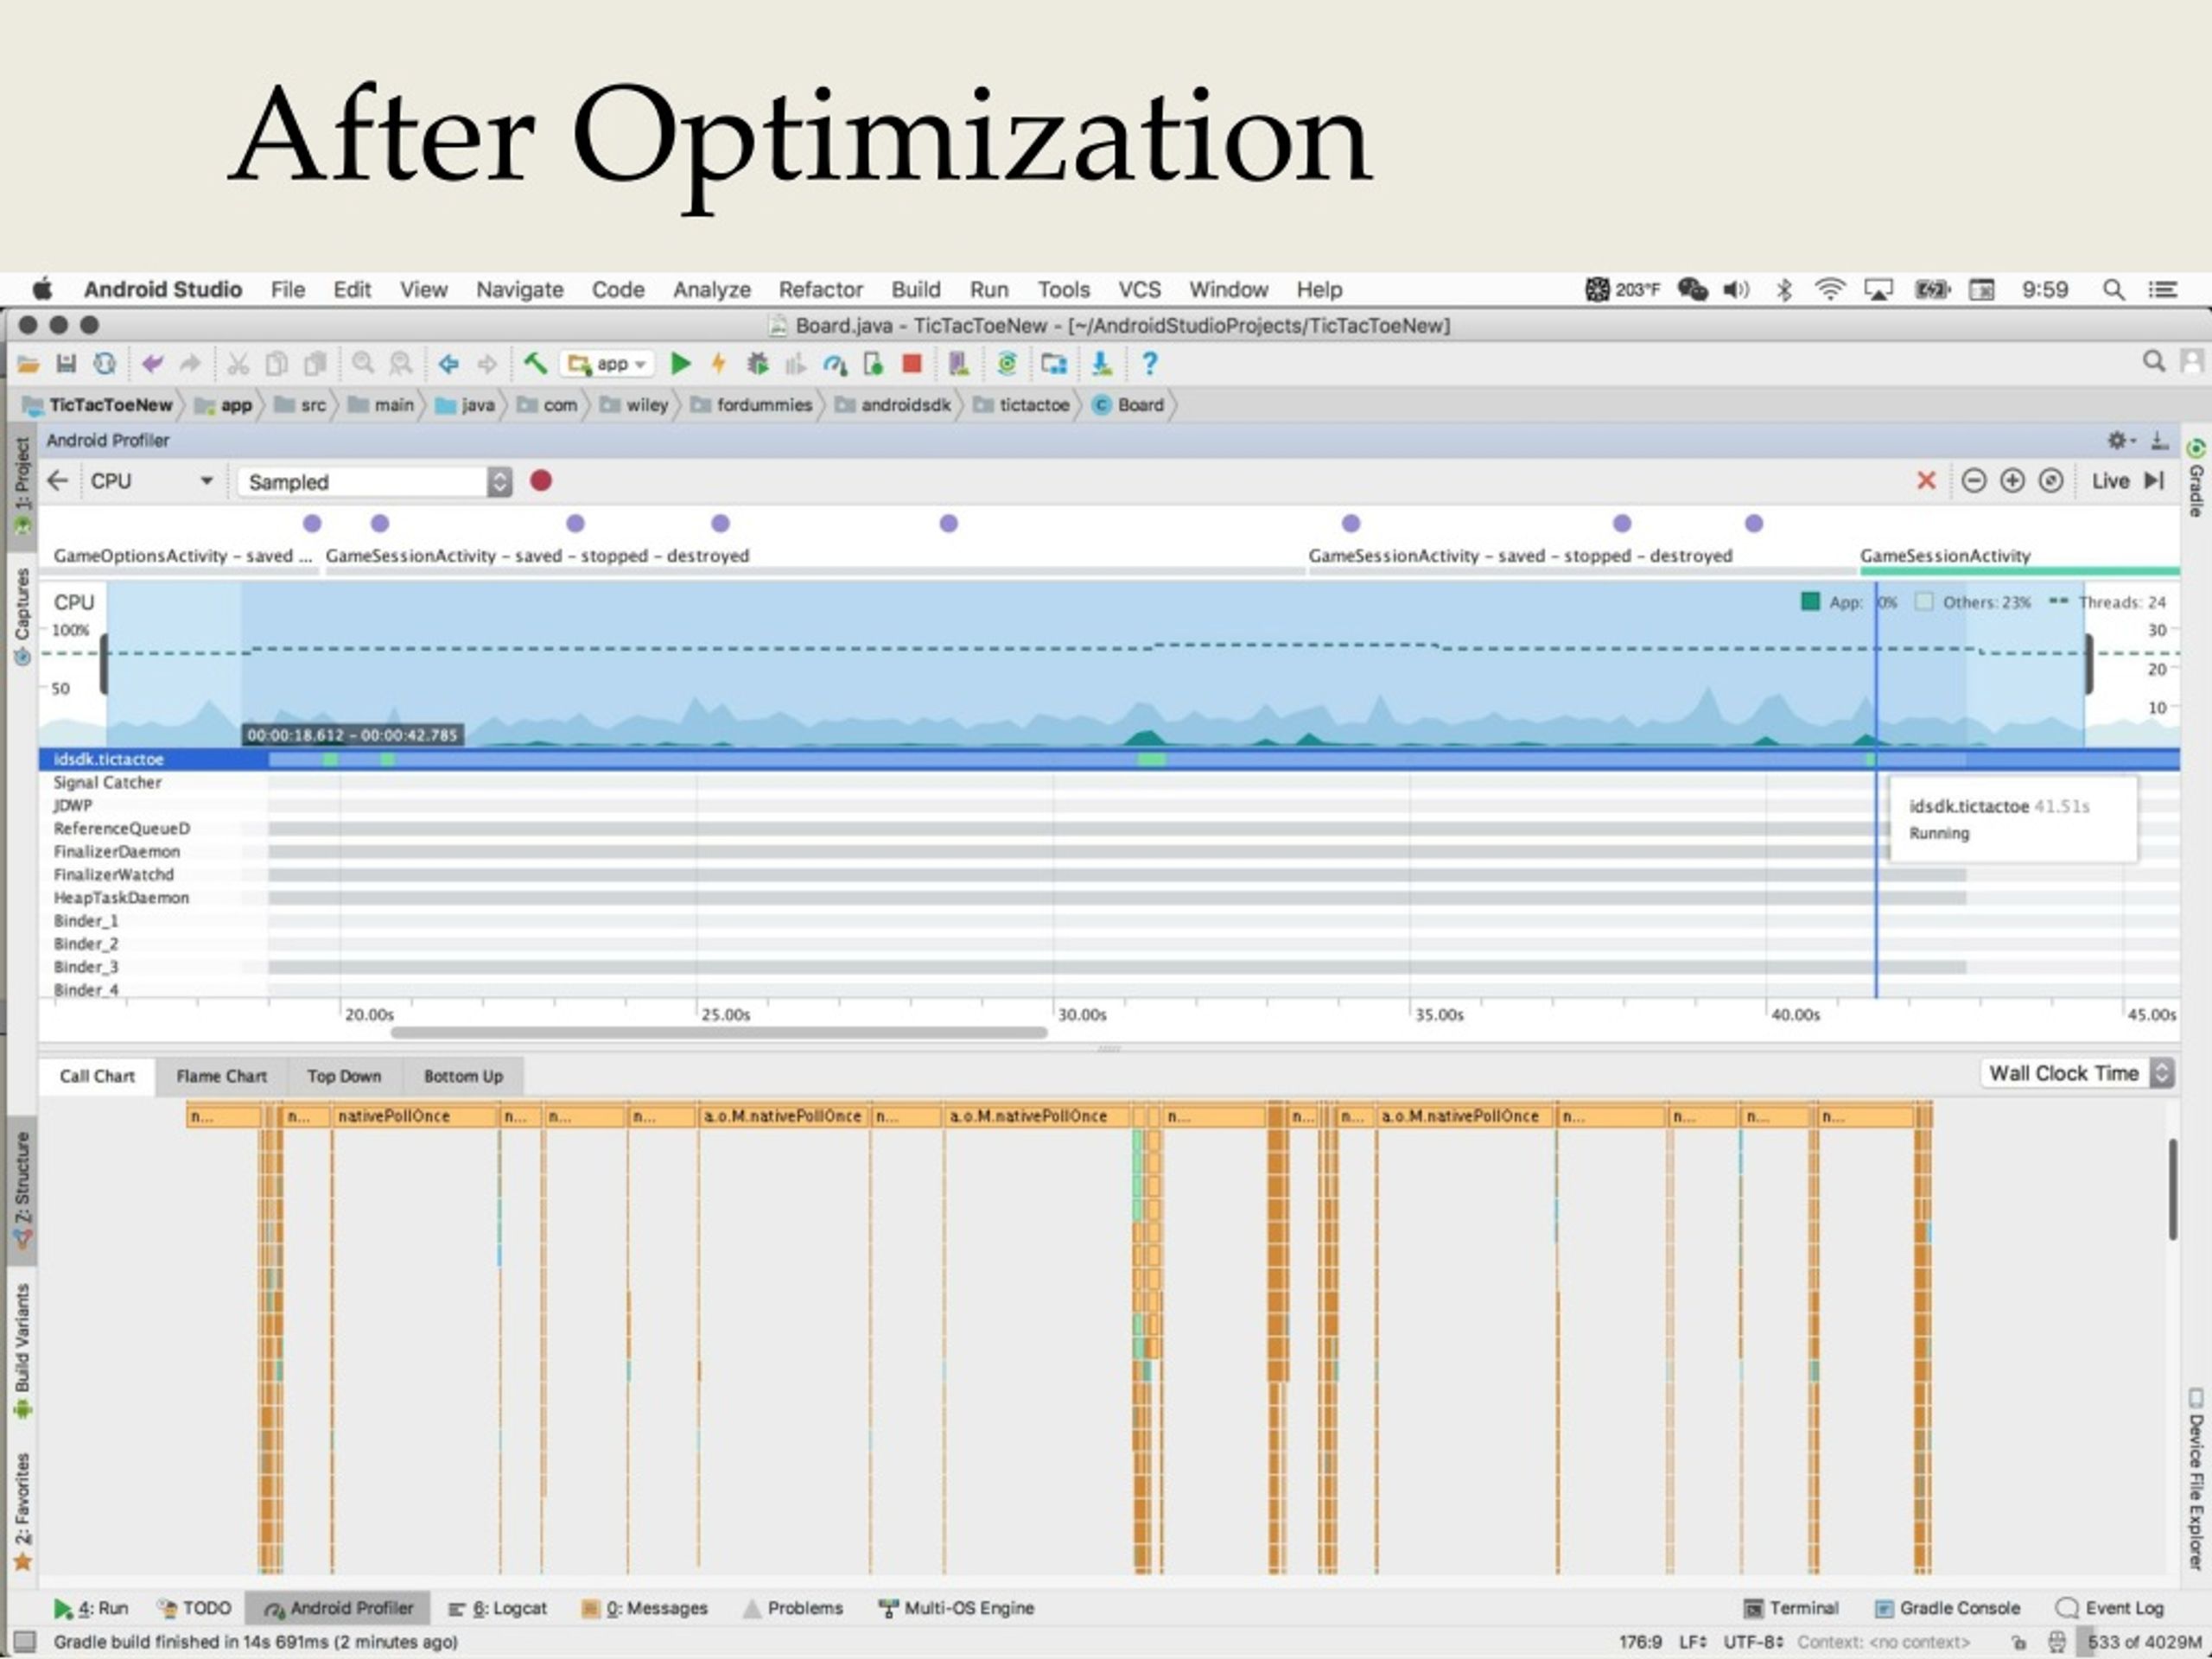
Task: Click the Paste toolbar icon
Action: coord(315,364)
